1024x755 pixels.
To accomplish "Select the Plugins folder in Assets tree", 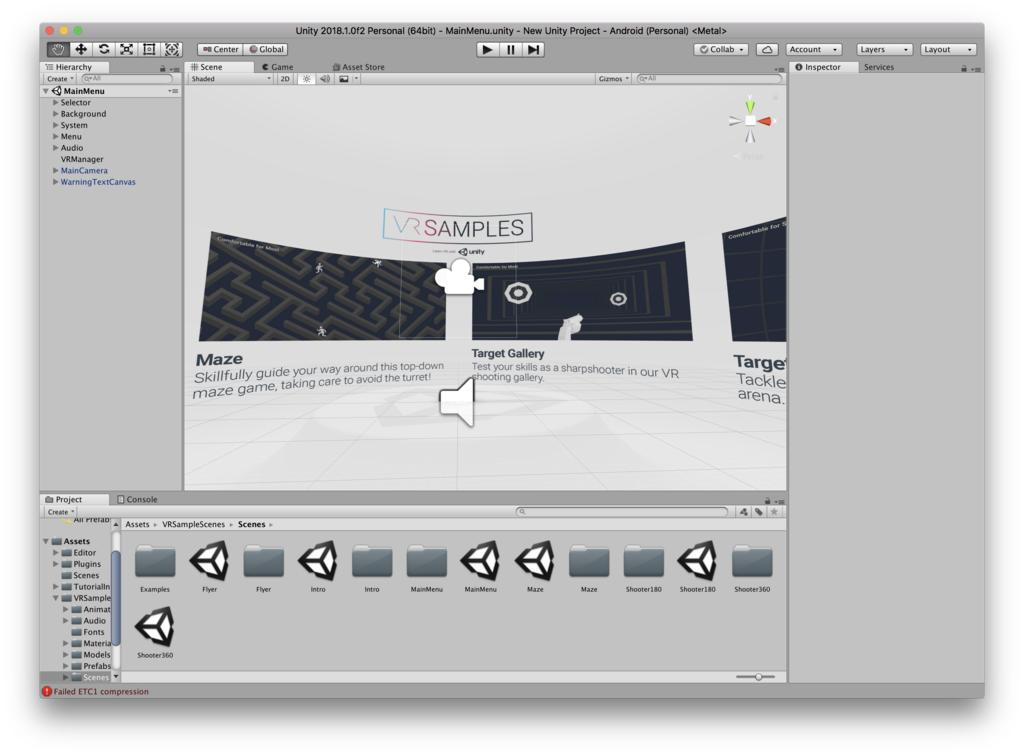I will coord(87,564).
